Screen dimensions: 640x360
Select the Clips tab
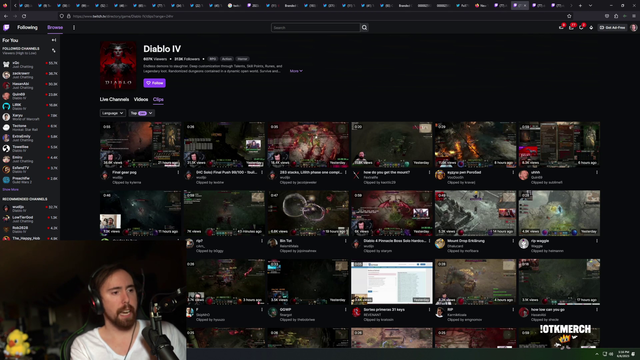point(158,99)
